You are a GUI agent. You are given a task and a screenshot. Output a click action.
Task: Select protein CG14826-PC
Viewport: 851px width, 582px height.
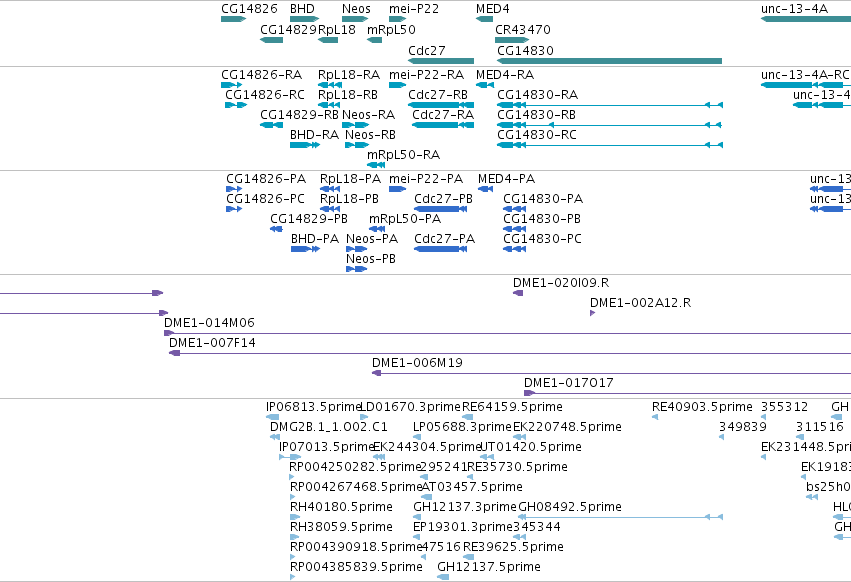[234, 210]
